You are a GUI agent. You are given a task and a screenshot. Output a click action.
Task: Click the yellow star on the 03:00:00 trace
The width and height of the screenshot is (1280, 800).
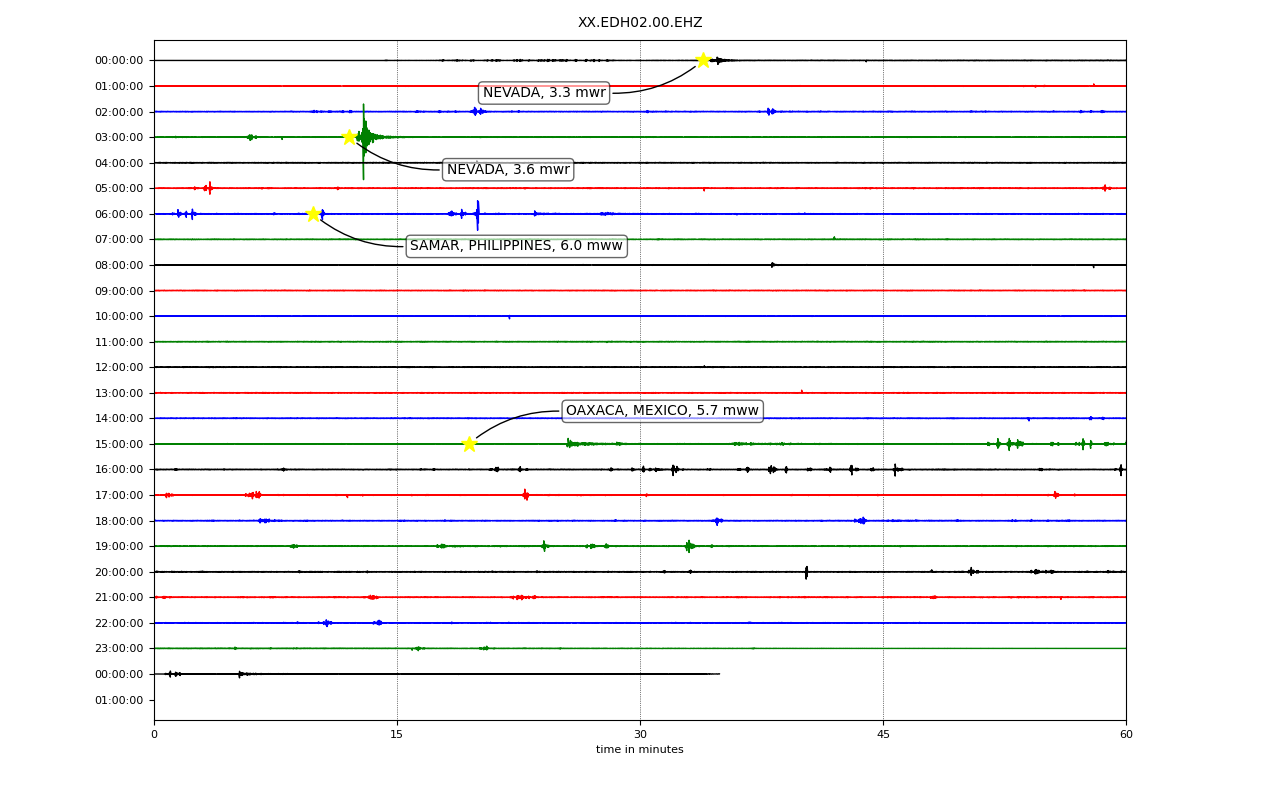349,137
